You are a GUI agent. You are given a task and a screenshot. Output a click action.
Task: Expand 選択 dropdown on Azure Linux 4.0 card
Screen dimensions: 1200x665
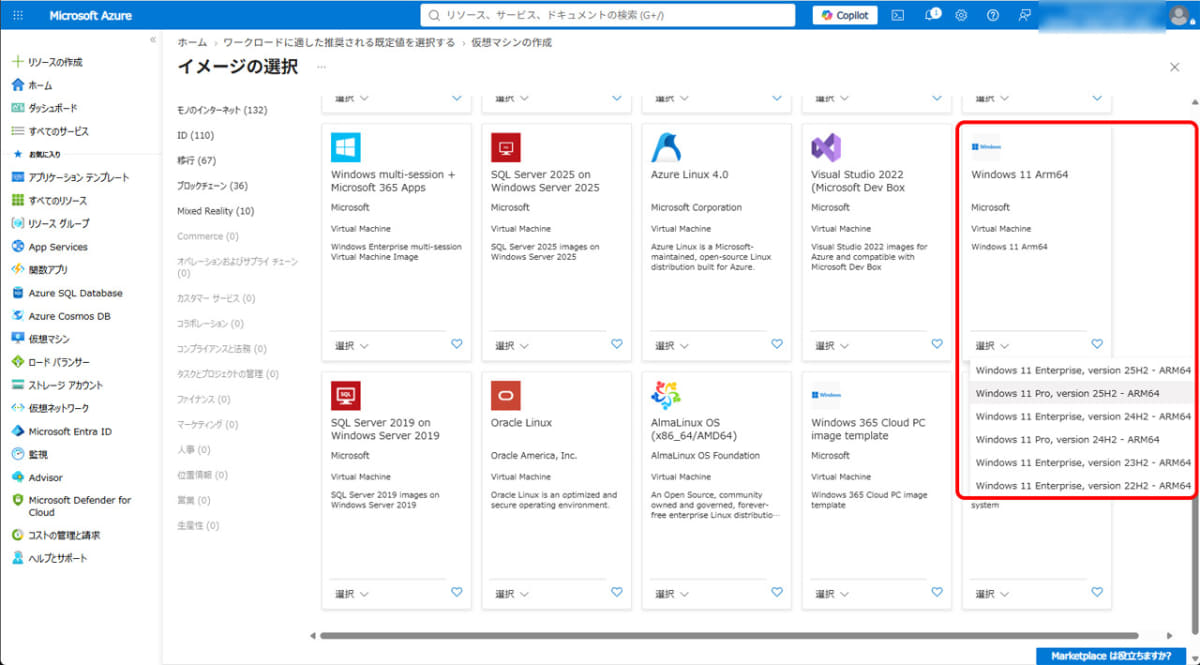672,345
